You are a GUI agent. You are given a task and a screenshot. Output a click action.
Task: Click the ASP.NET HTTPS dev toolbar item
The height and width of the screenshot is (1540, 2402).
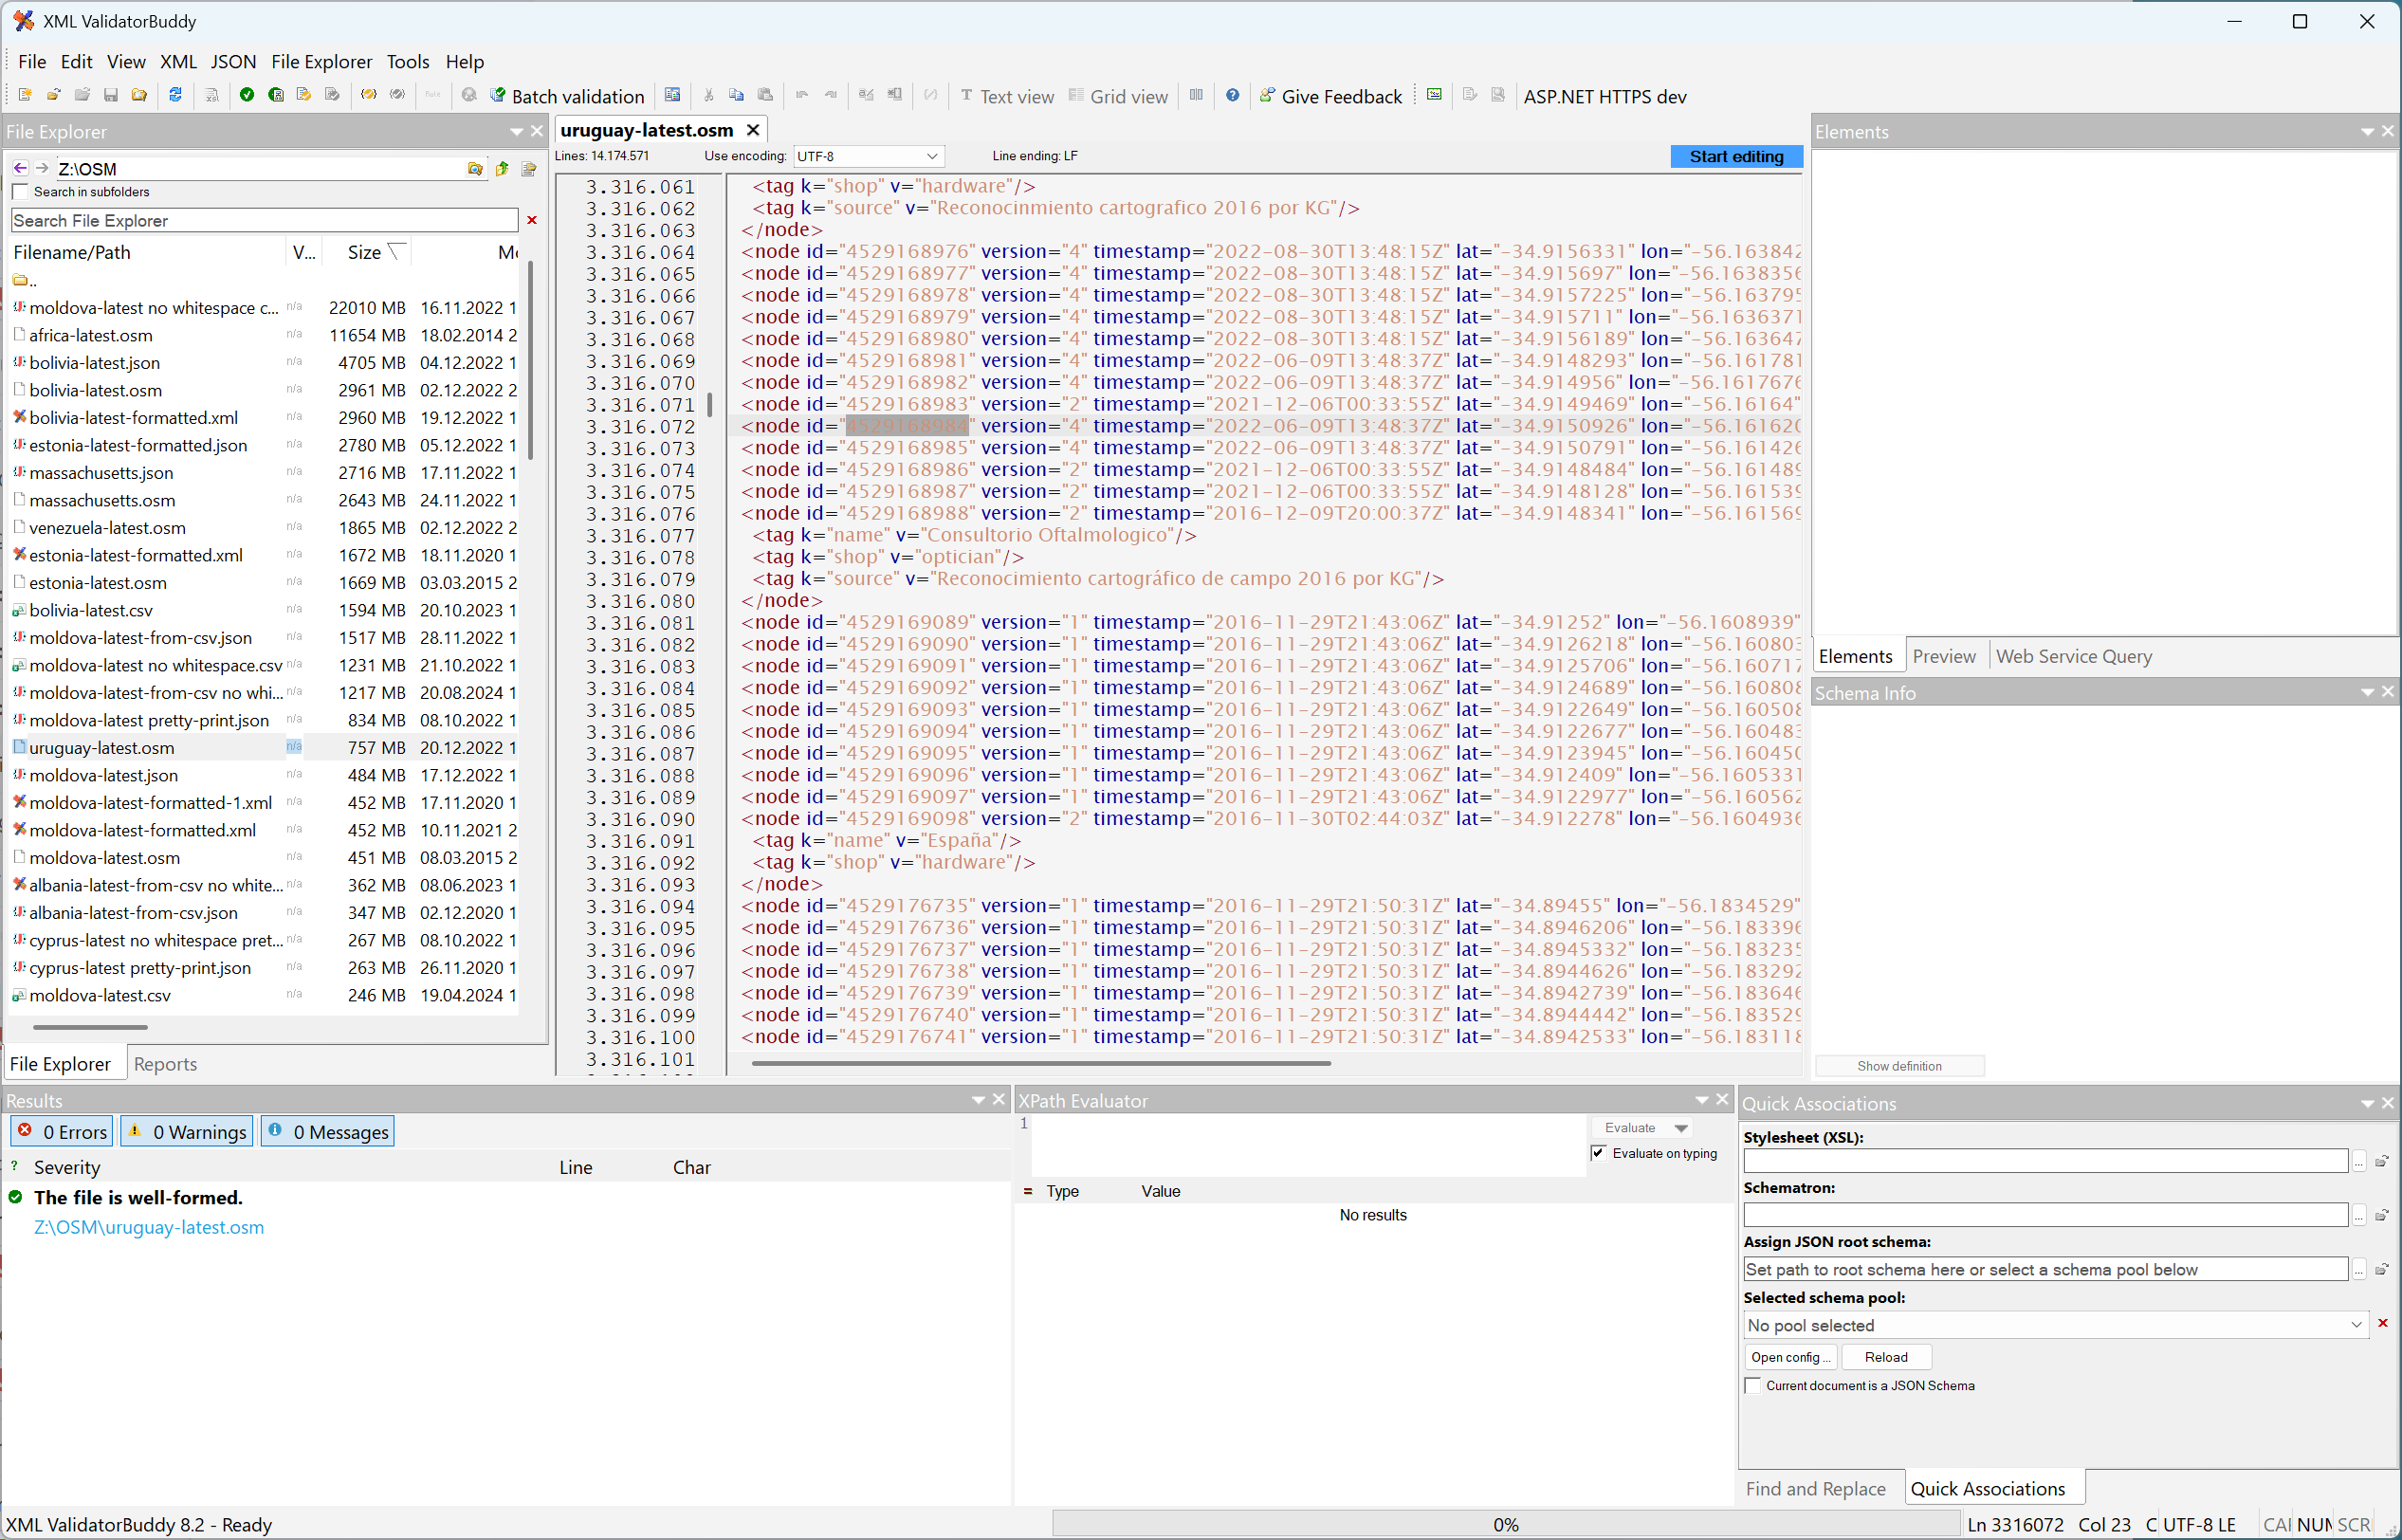click(1604, 96)
